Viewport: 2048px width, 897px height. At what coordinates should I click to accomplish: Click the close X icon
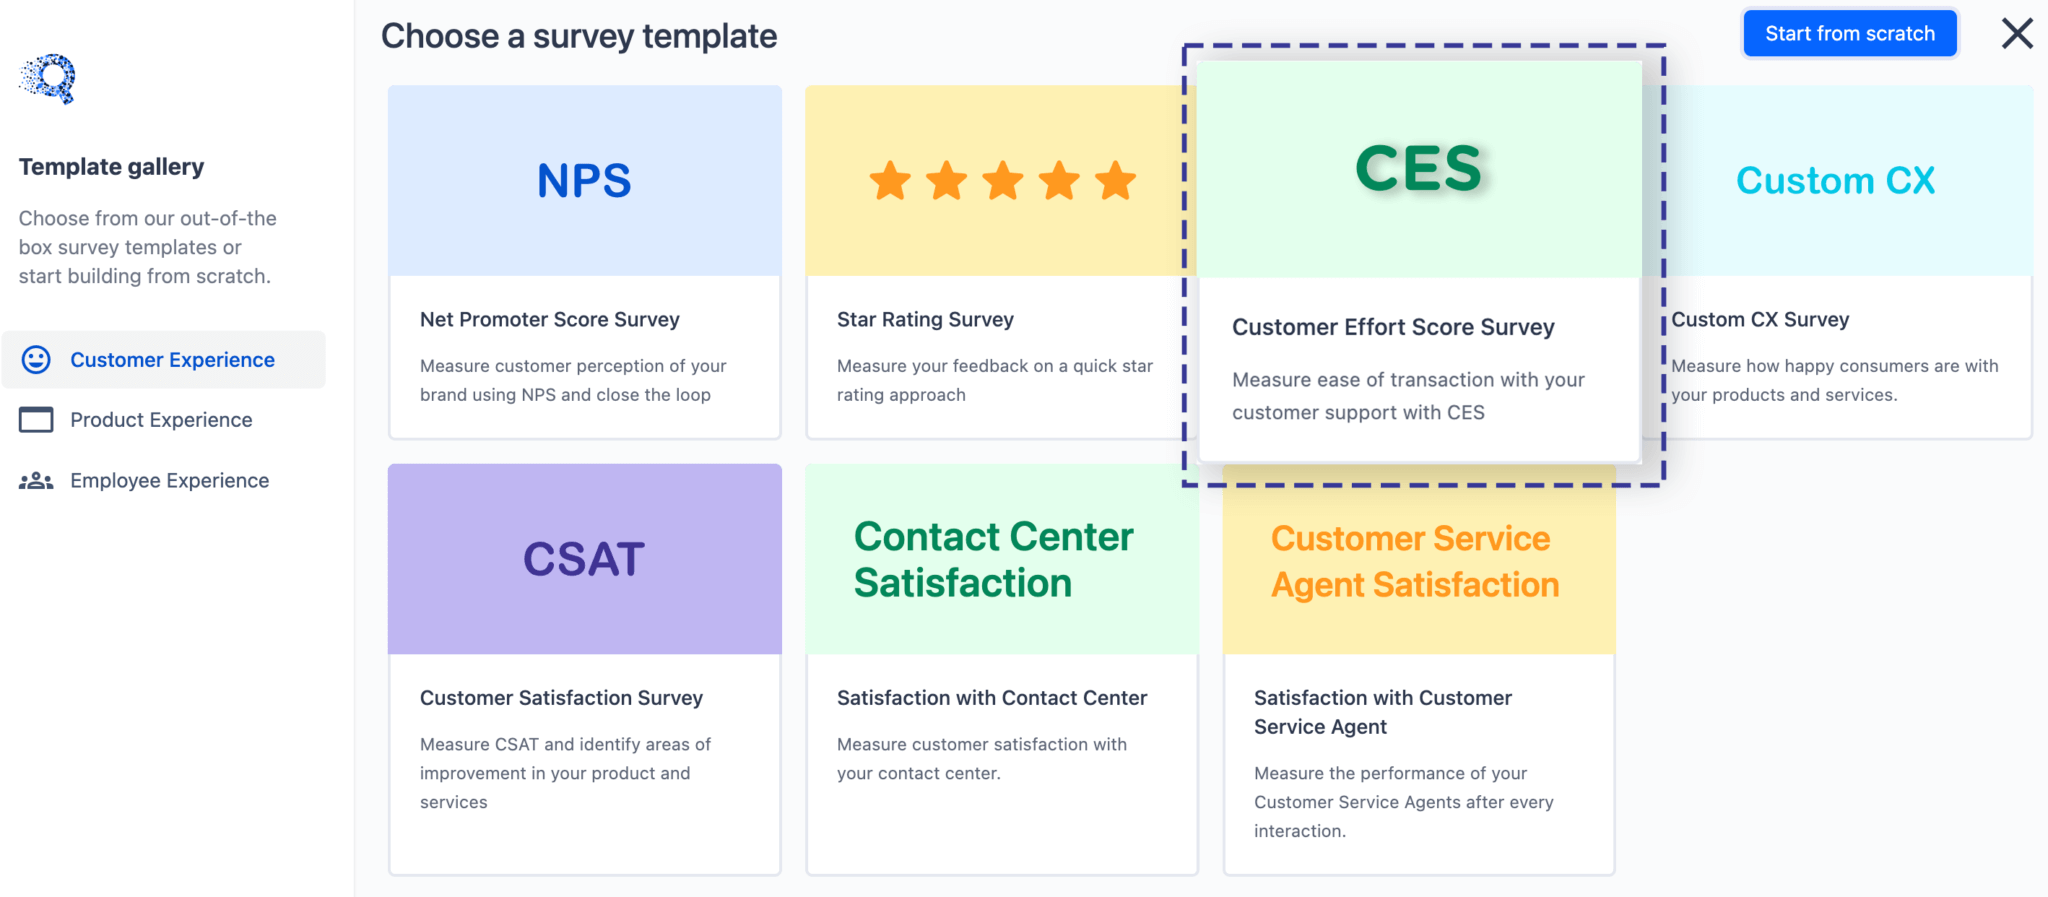coord(2017,33)
